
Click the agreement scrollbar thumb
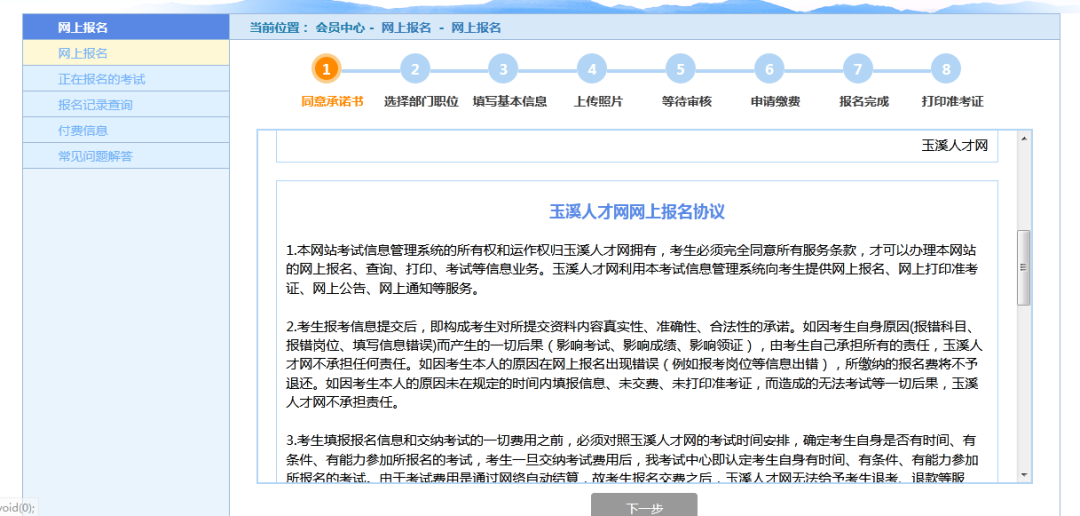pyautogui.click(x=1024, y=267)
